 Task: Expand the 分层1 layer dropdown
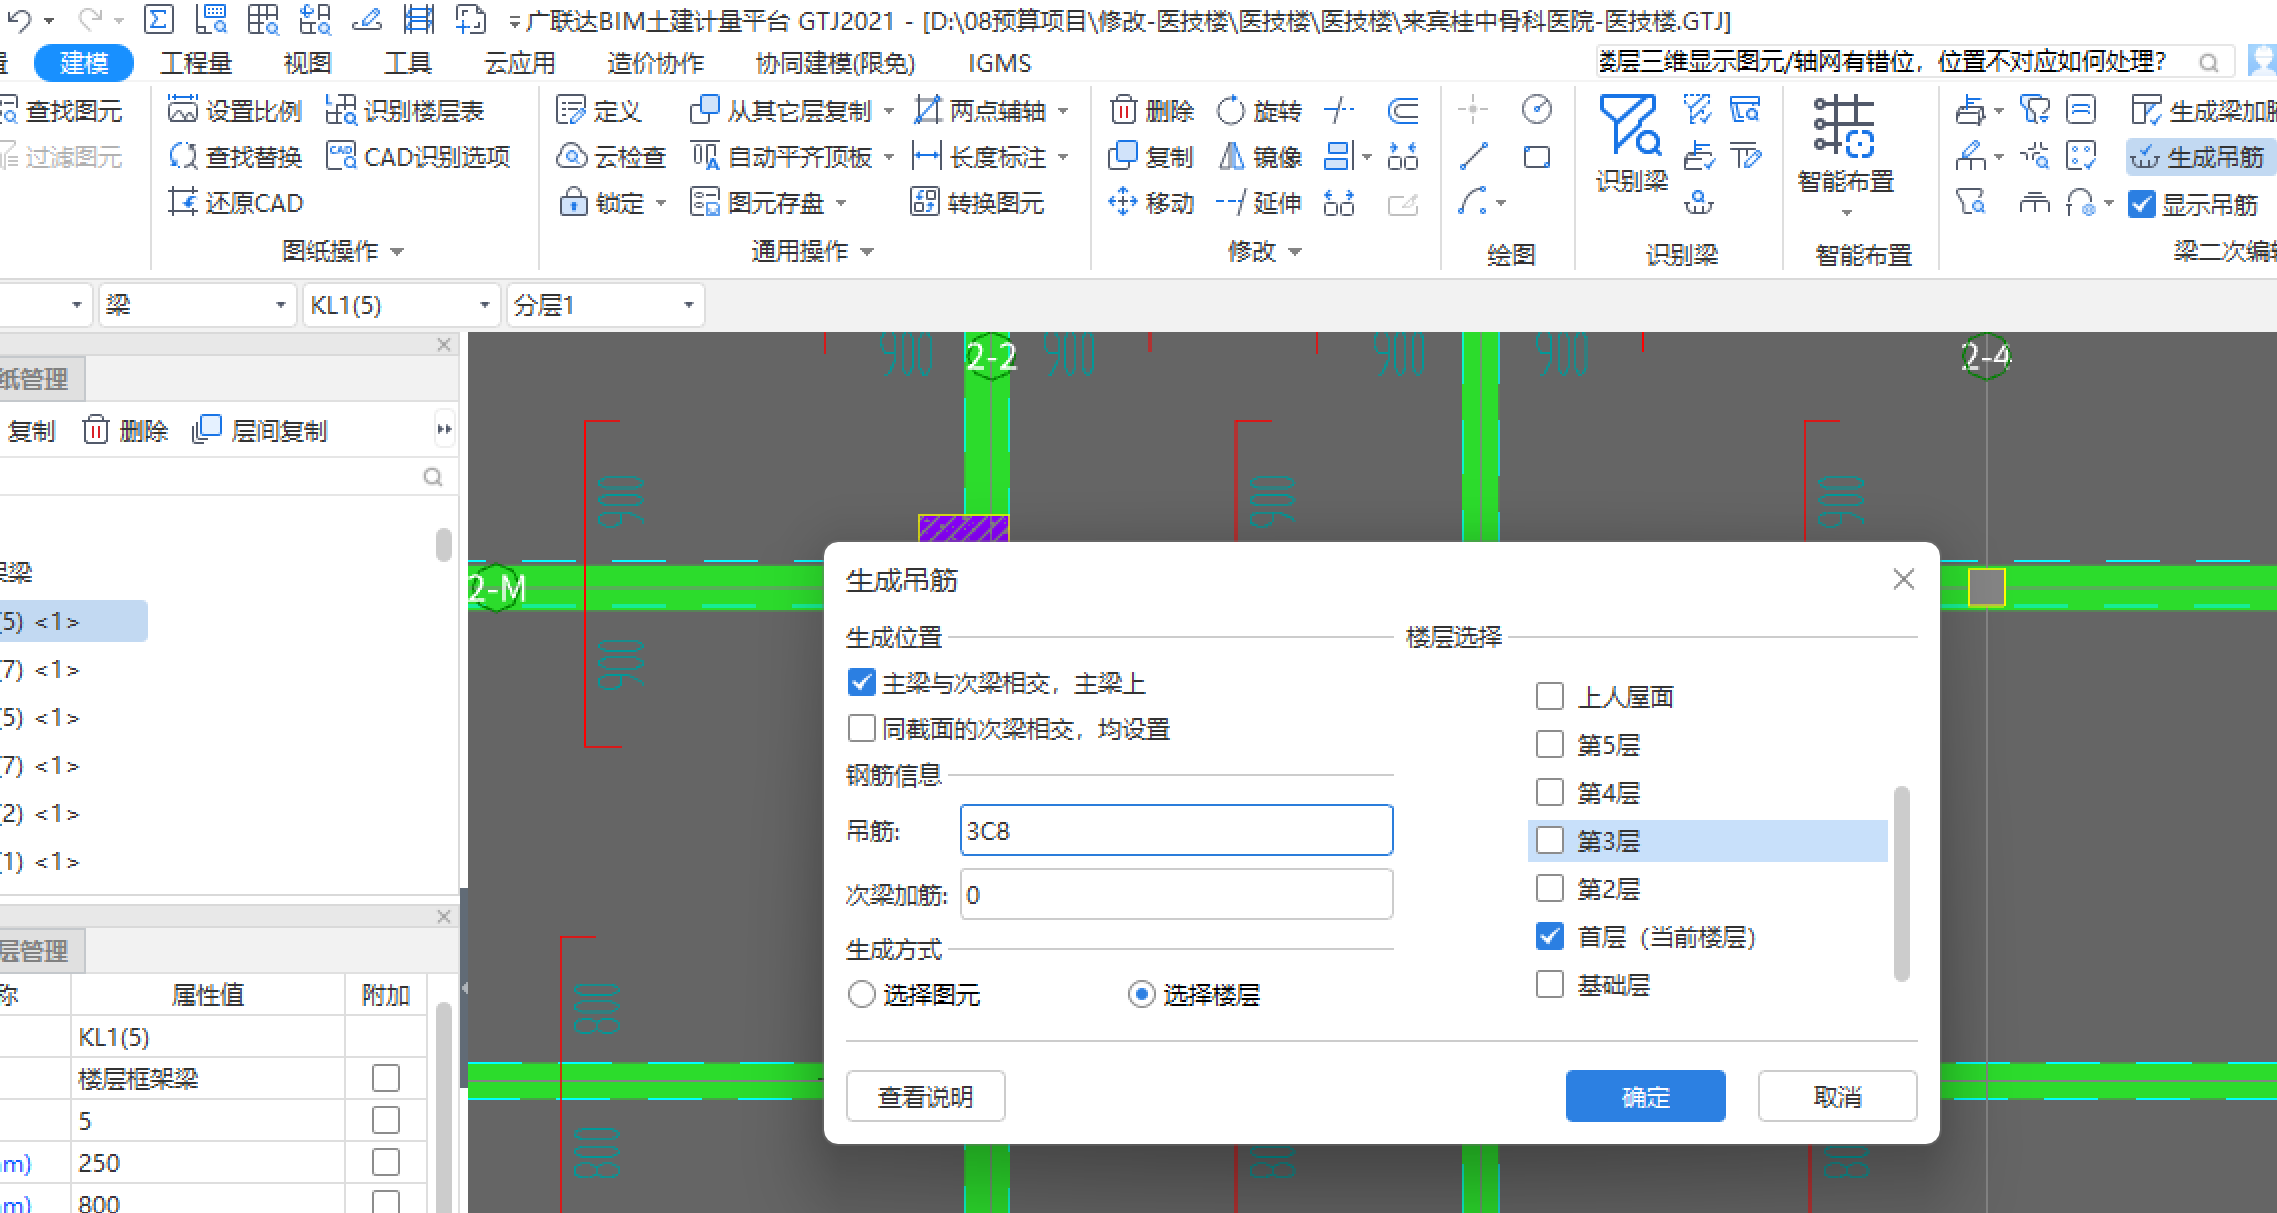click(x=689, y=305)
